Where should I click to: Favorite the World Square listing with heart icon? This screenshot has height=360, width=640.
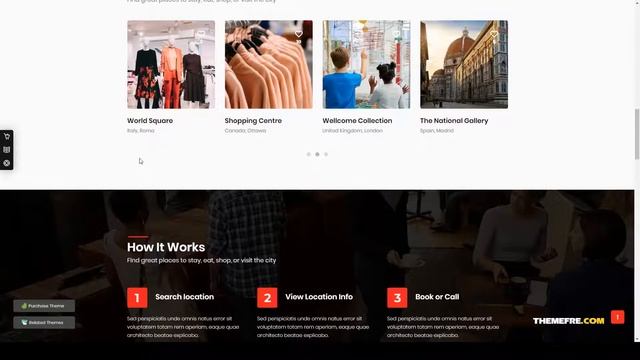[201, 34]
